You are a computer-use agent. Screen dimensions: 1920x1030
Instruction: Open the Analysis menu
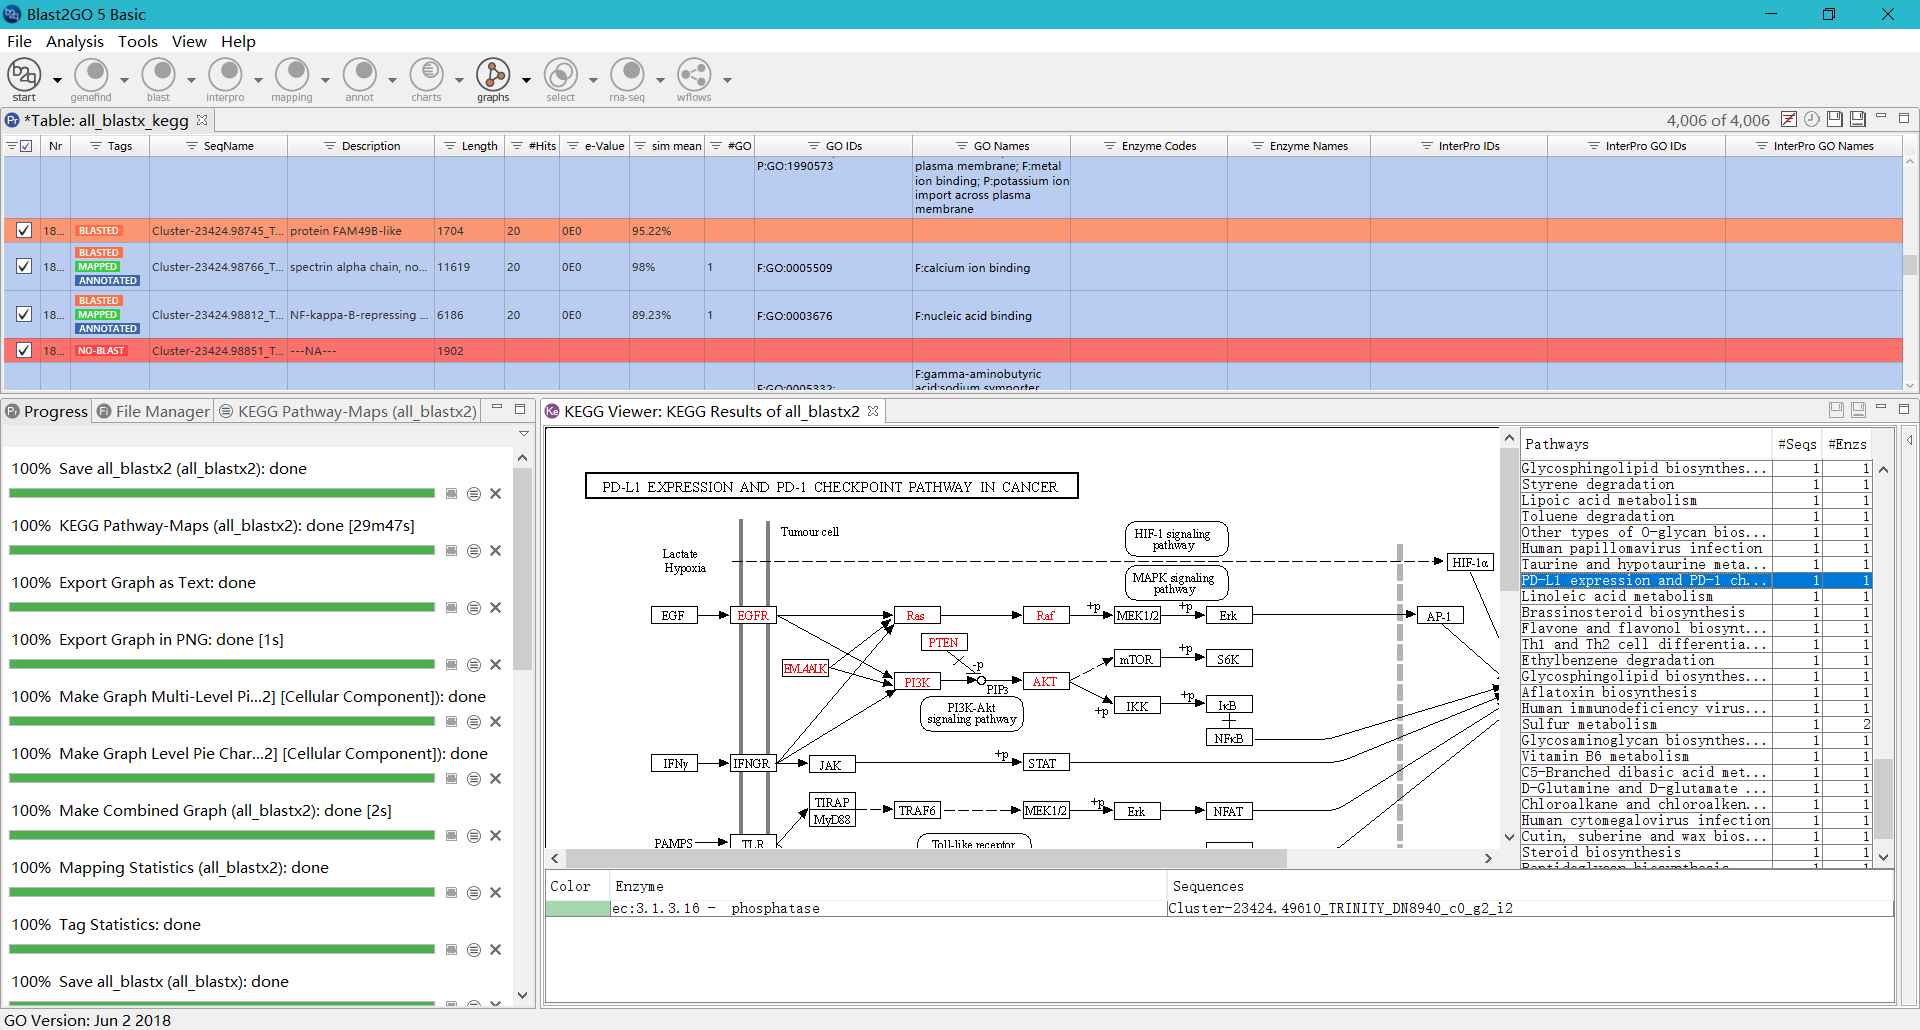75,41
